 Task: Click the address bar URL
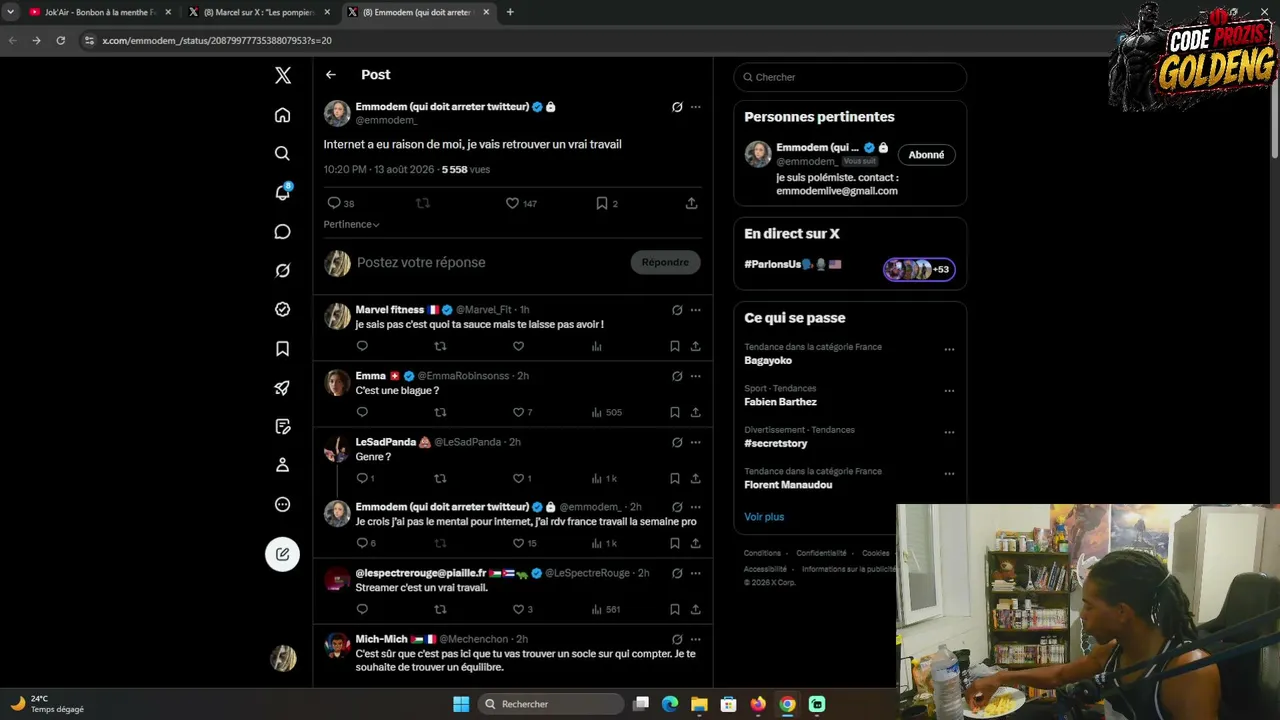217,40
